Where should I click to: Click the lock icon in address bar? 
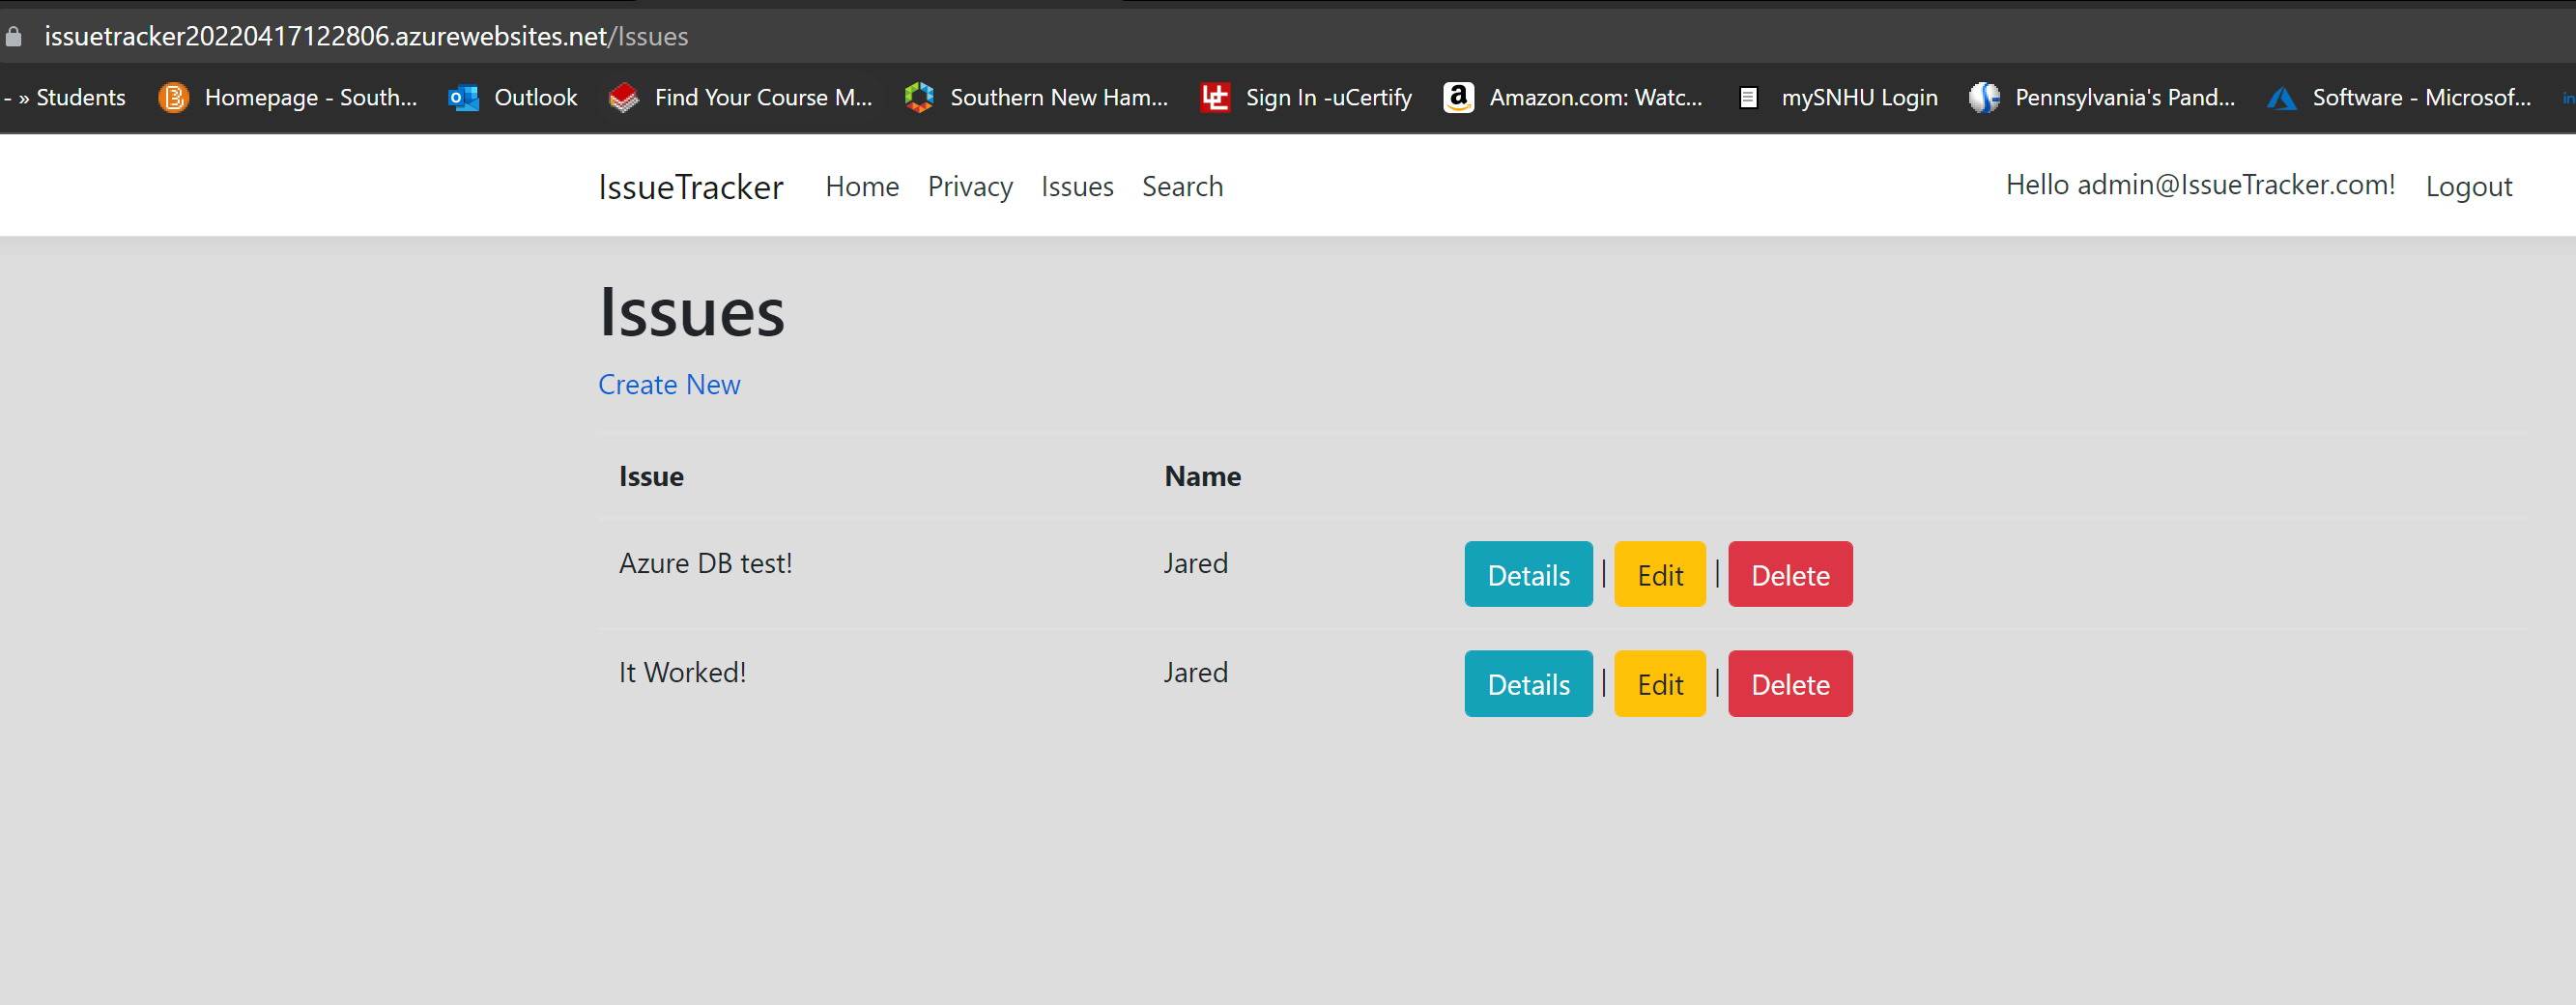[13, 37]
